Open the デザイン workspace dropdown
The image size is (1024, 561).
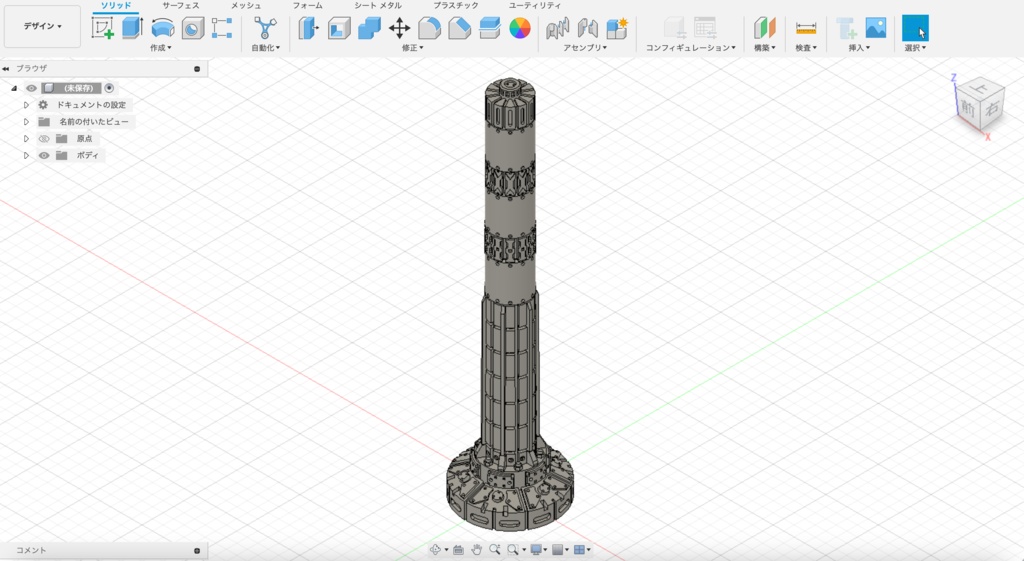(x=42, y=26)
